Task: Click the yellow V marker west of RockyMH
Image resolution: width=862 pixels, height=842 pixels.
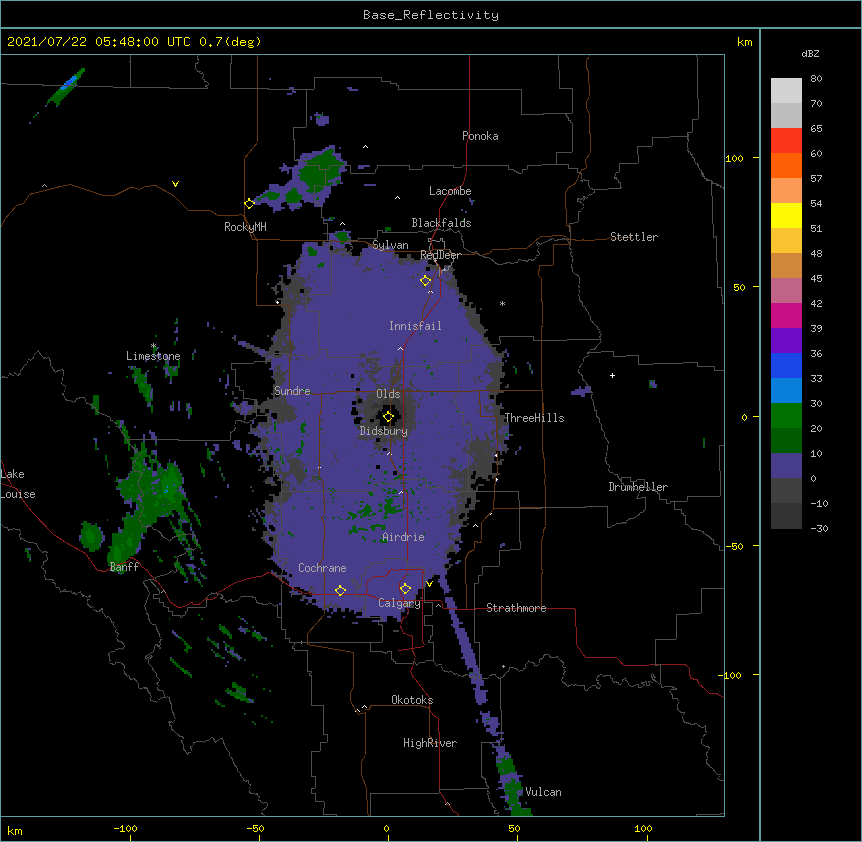Action: point(175,184)
